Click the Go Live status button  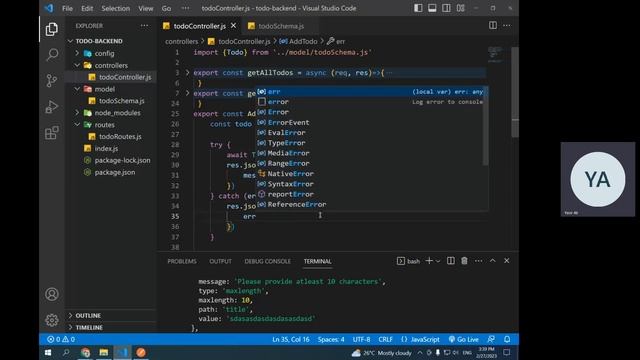[x=463, y=339]
